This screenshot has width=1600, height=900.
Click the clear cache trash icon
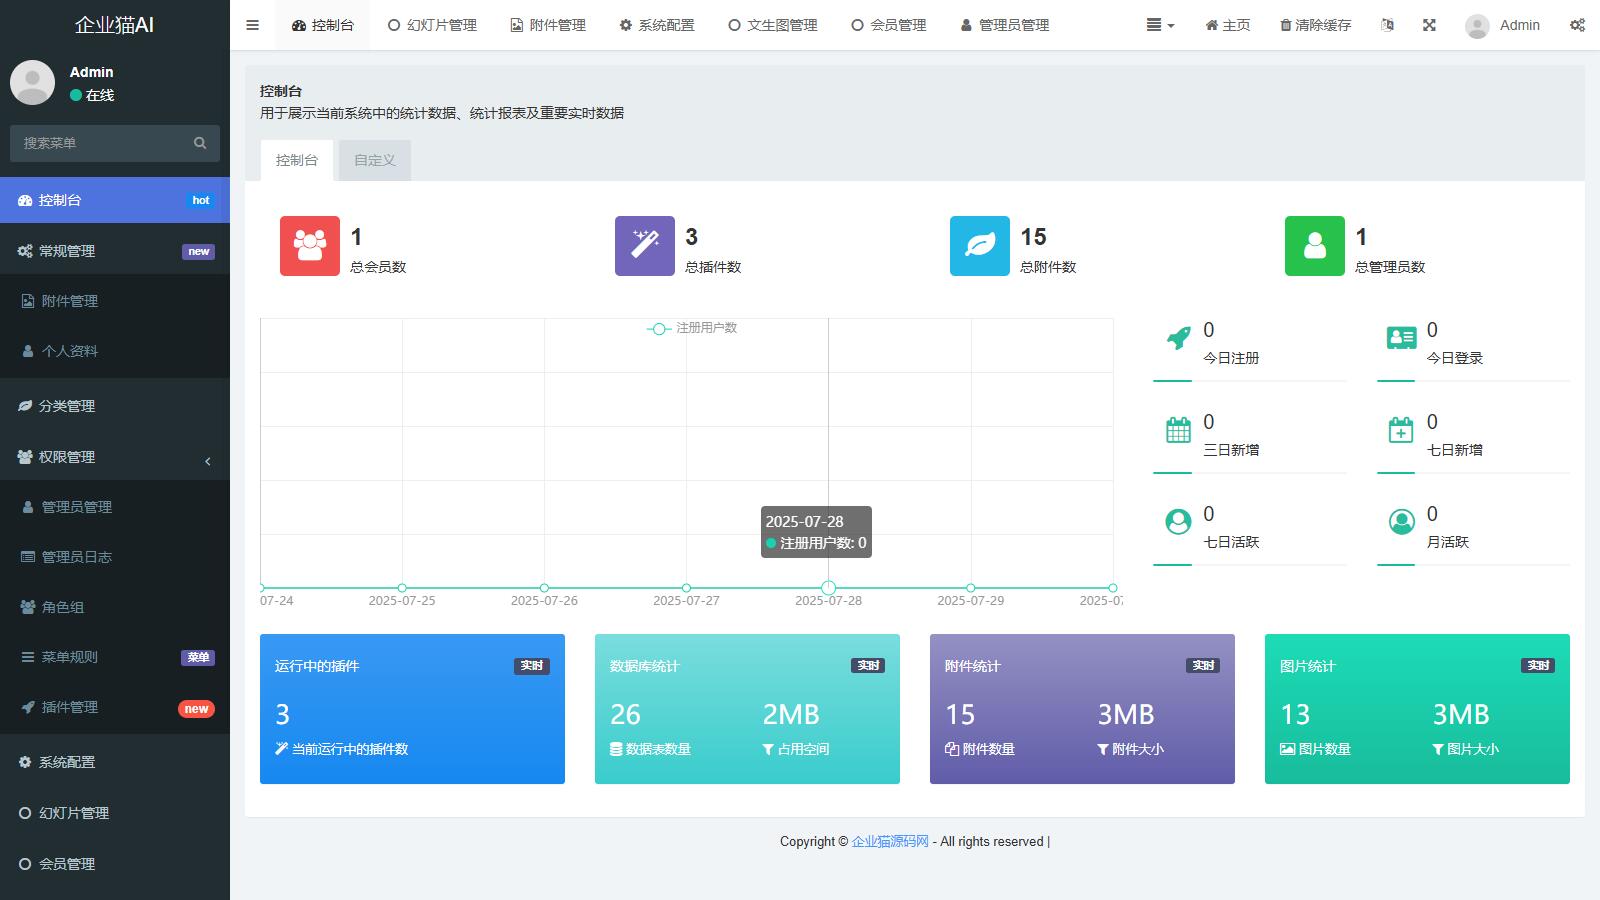coord(1284,25)
